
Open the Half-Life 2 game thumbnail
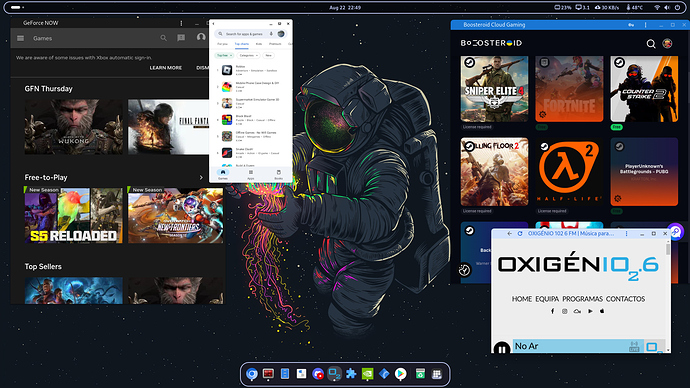click(x=569, y=172)
